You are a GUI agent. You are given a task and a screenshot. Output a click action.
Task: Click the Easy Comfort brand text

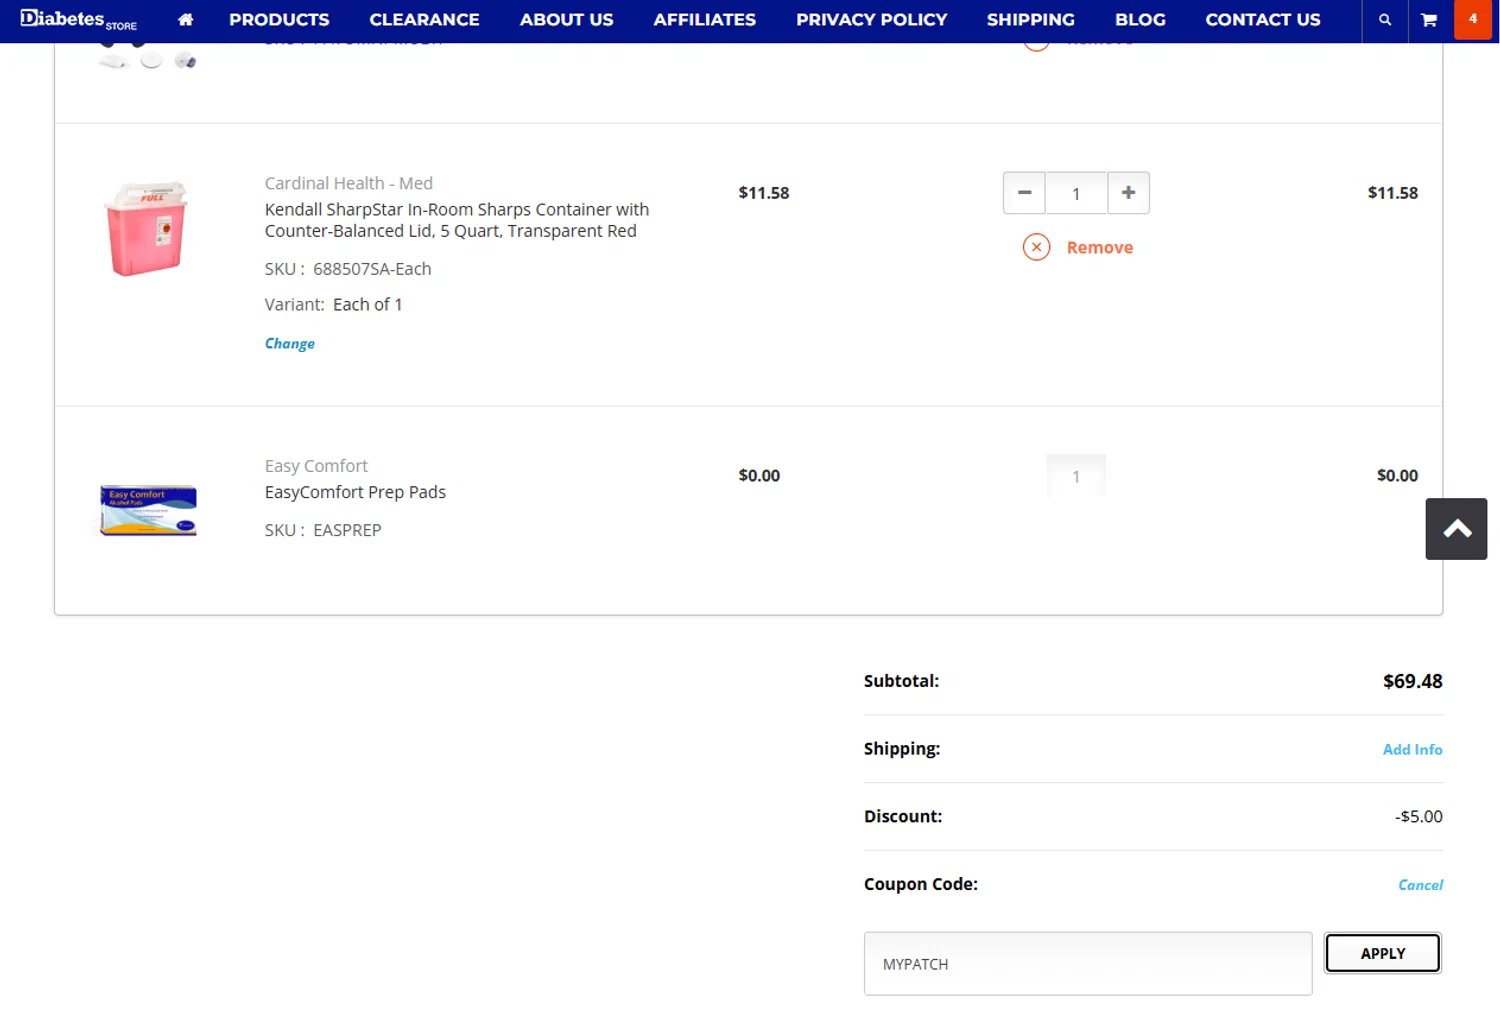click(316, 466)
